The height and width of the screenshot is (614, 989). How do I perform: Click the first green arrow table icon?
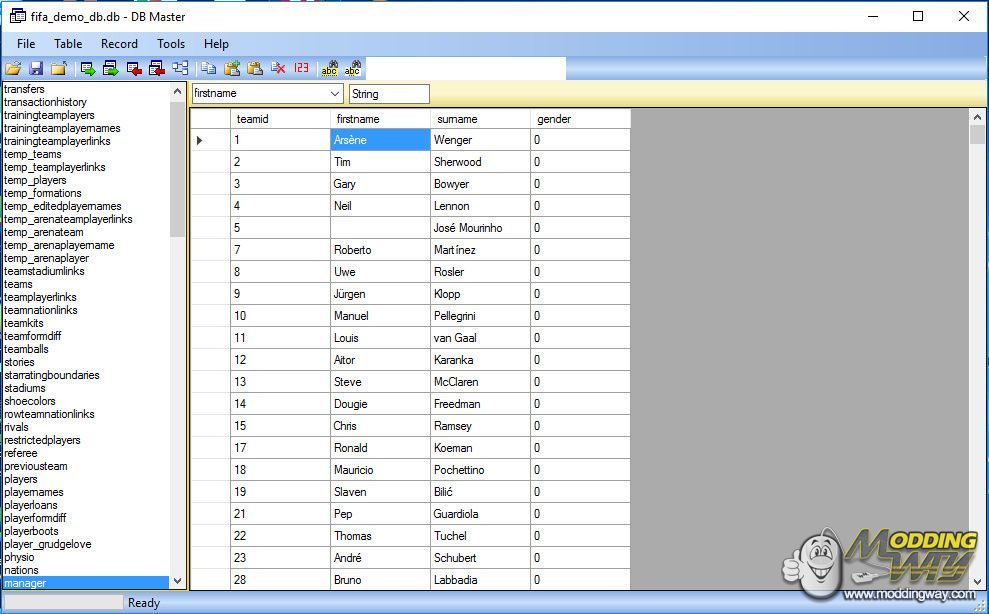[88, 69]
